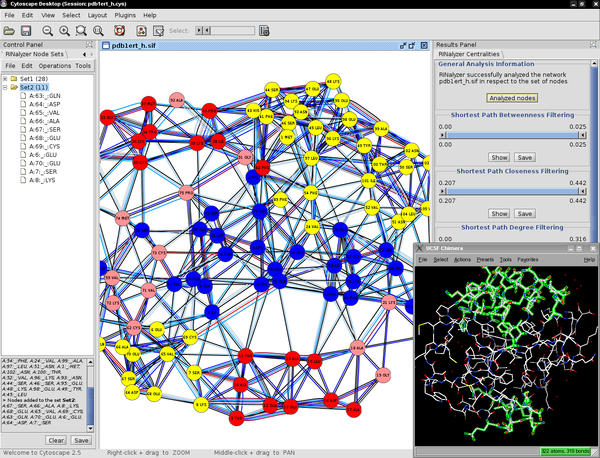The height and width of the screenshot is (458, 600).
Task: Select the A:63:_:GLN node entry
Action: (44, 96)
